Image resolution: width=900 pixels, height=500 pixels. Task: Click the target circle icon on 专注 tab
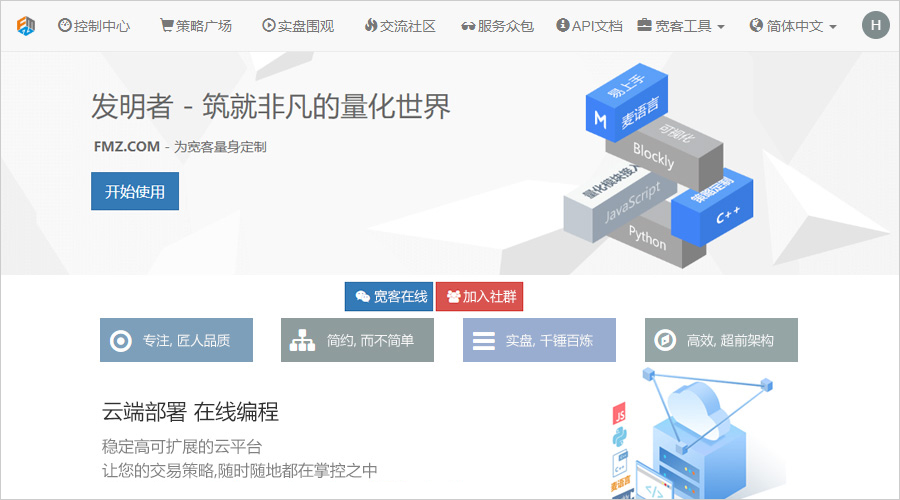pyautogui.click(x=121, y=341)
